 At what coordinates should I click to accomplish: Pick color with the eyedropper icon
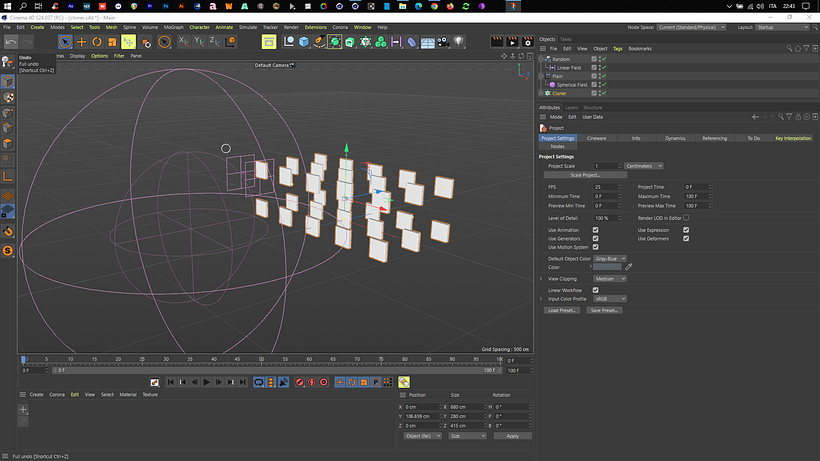point(629,267)
